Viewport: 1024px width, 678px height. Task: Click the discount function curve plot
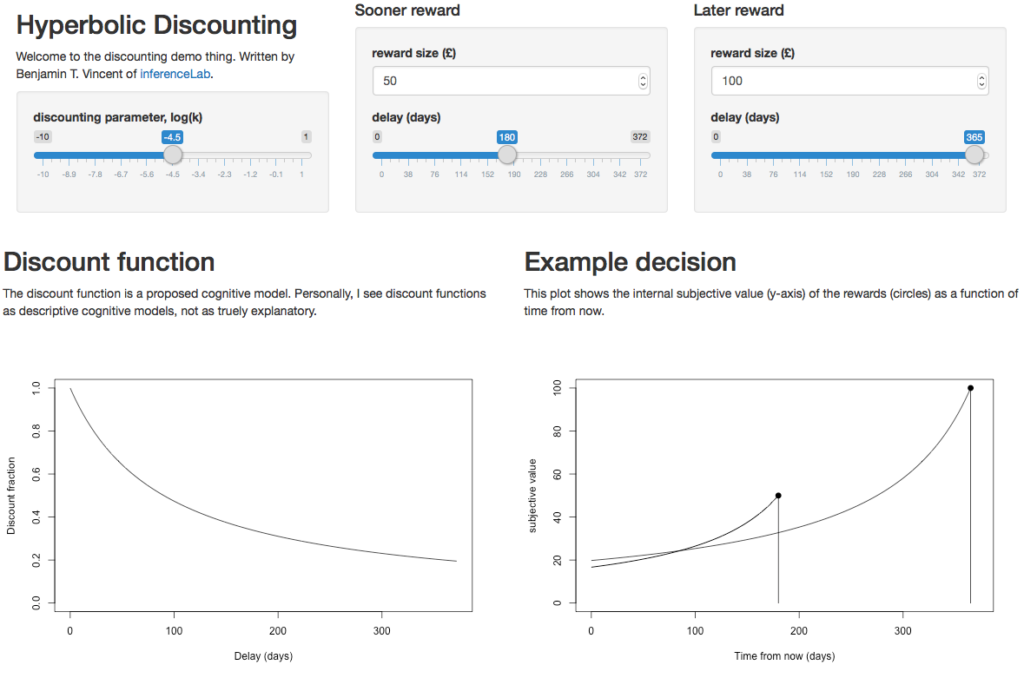tap(263, 495)
